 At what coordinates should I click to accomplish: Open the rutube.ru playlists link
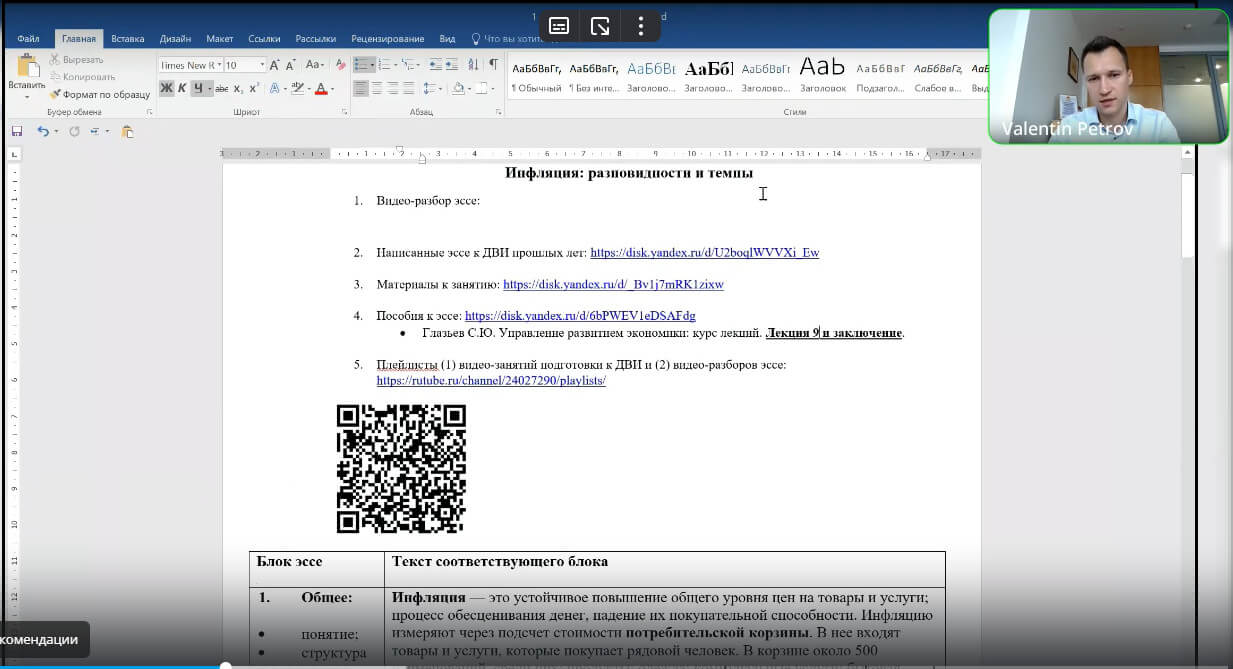(491, 381)
